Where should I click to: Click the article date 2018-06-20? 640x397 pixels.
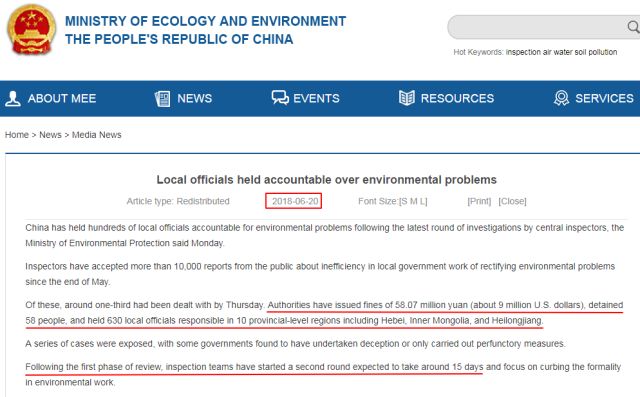tap(295, 201)
